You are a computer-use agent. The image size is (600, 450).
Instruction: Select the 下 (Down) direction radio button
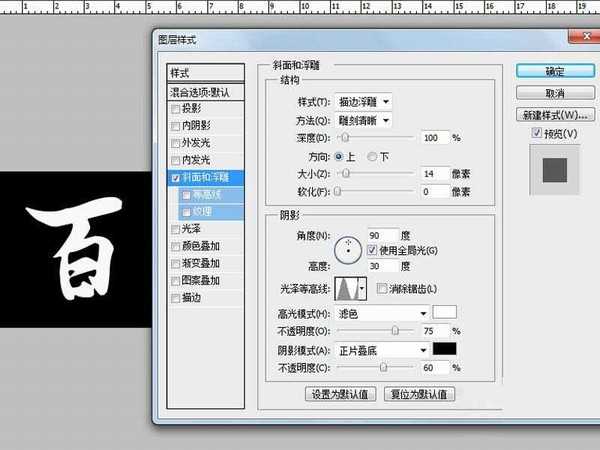373,156
